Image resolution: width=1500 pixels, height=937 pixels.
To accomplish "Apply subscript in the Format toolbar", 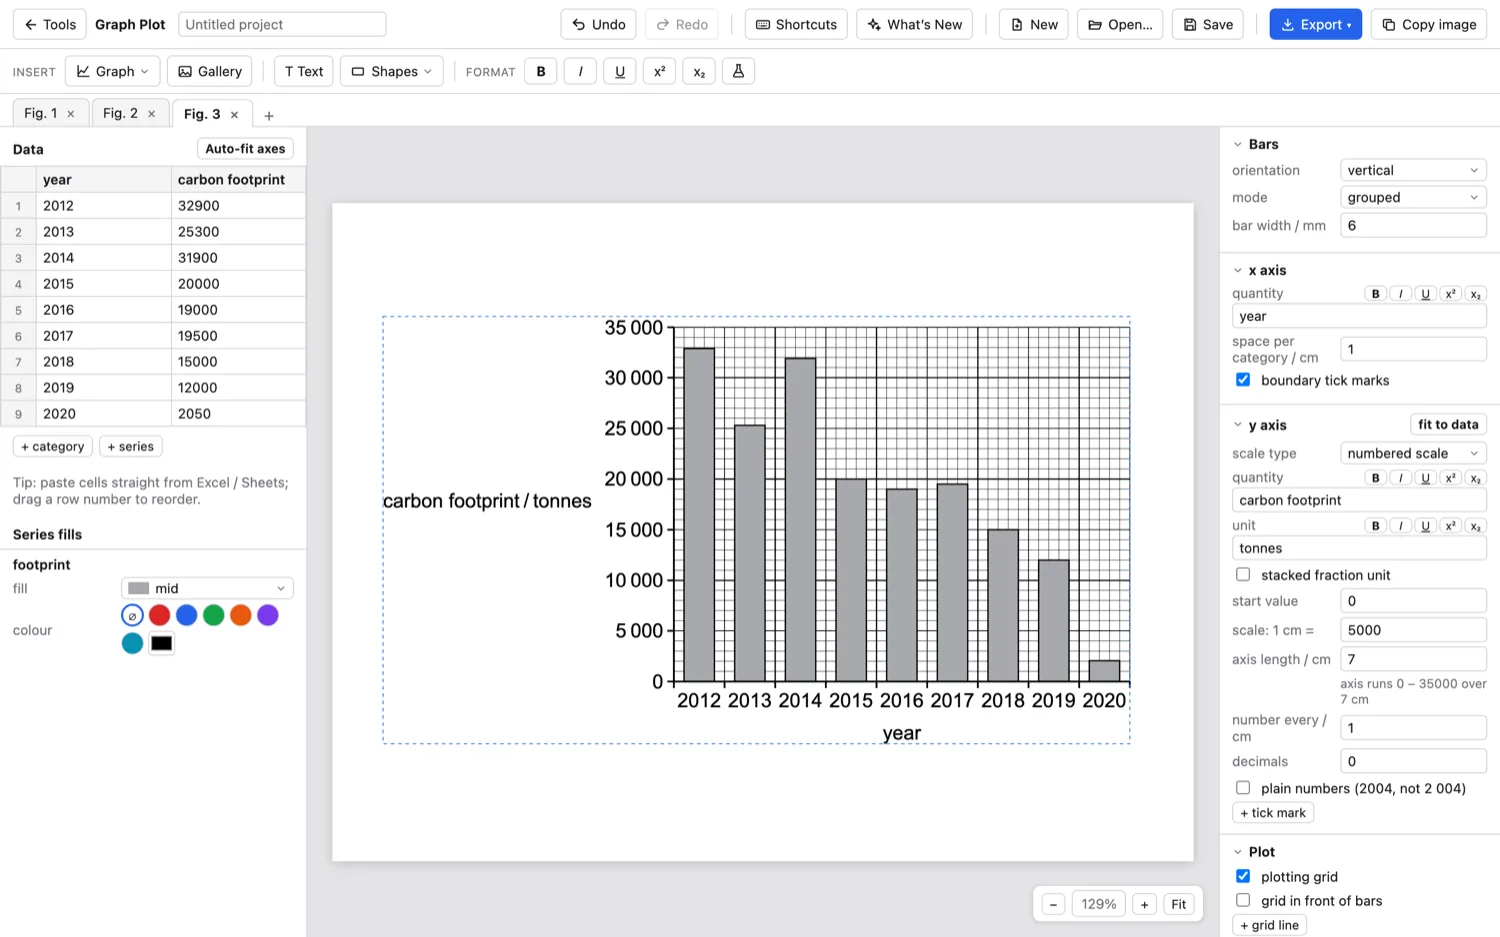I will point(699,71).
